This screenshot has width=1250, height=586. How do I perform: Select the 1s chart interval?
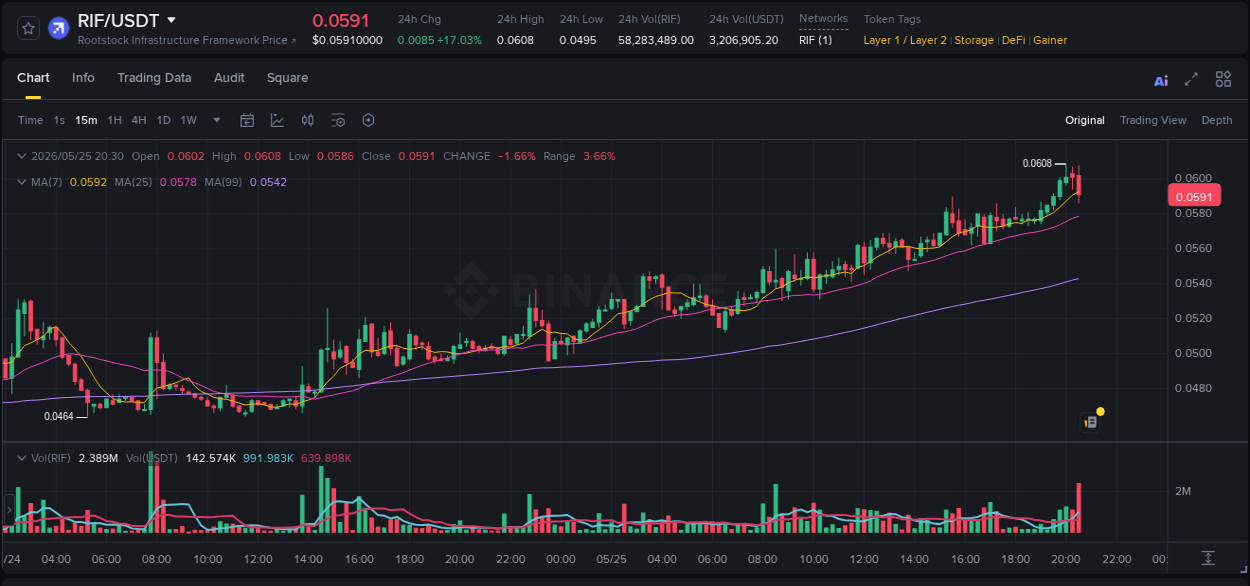click(59, 120)
